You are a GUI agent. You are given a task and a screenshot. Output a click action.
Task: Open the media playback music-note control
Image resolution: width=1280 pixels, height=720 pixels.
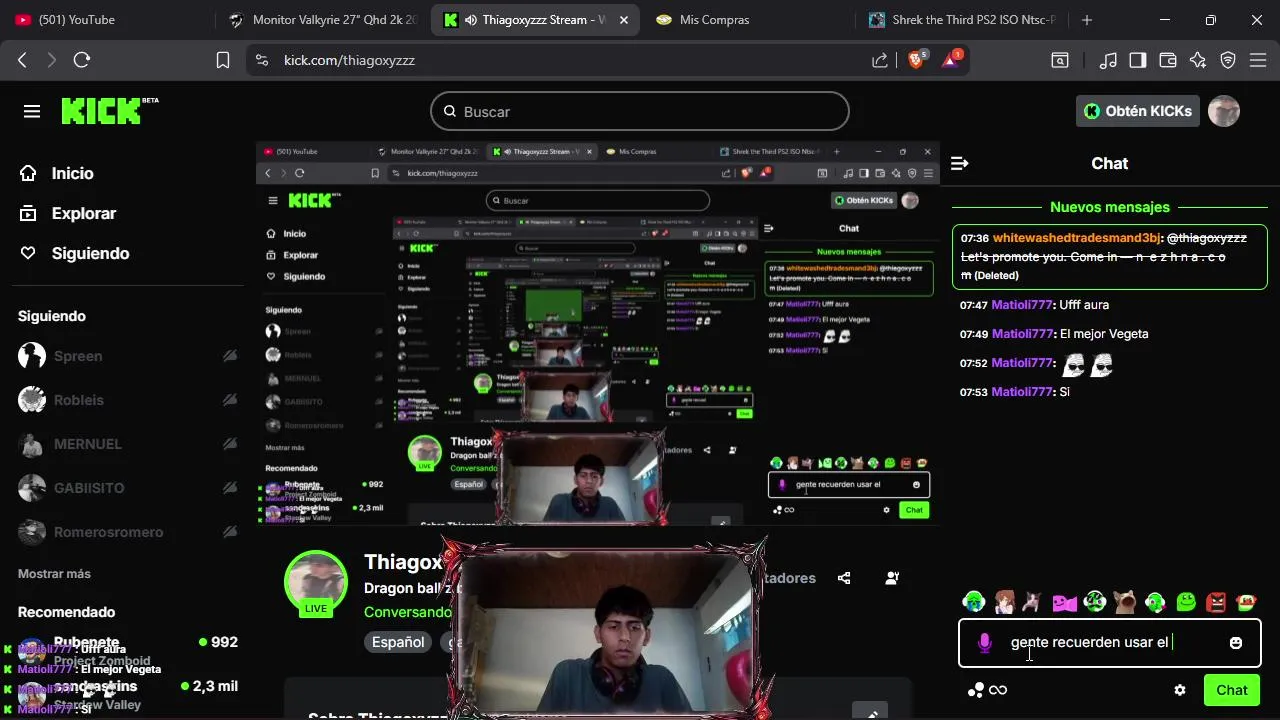point(1108,60)
